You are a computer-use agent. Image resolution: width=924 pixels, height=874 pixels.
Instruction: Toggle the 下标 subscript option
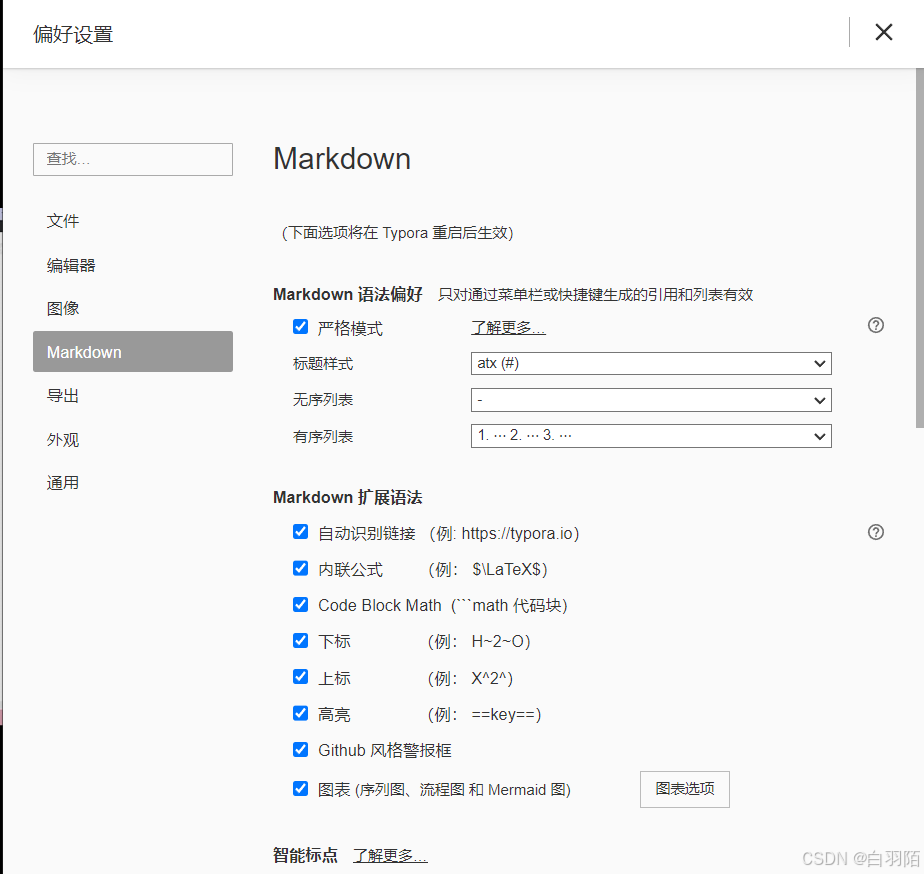pyautogui.click(x=300, y=640)
